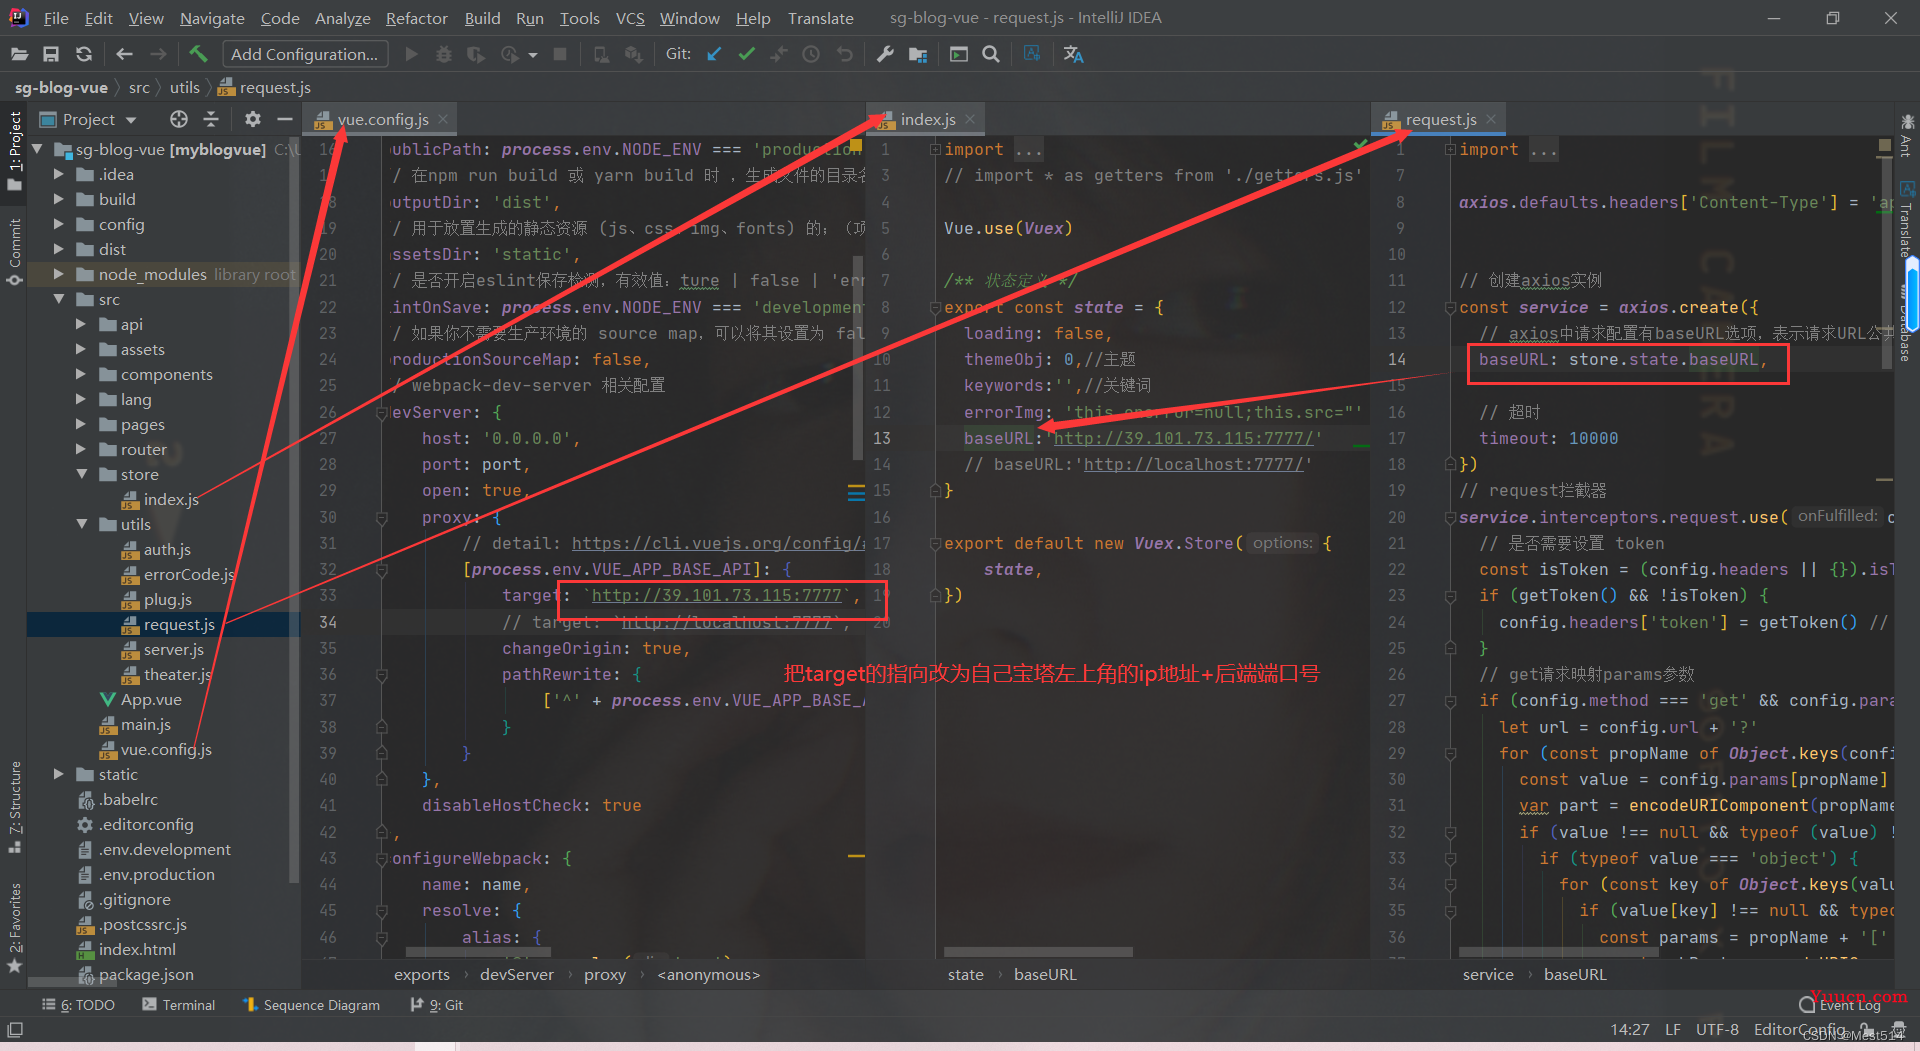Click the locate file crosshair icon in Project panel
This screenshot has width=1920, height=1051.
click(179, 119)
